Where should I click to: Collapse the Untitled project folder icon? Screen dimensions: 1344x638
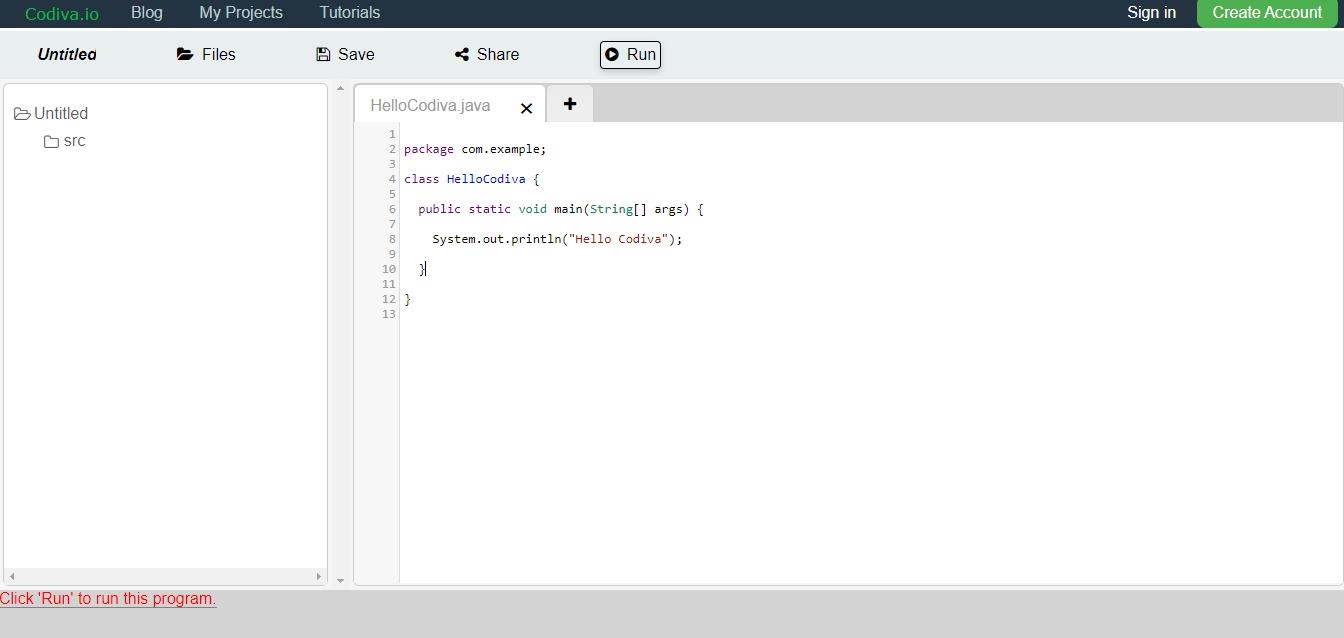click(x=22, y=114)
